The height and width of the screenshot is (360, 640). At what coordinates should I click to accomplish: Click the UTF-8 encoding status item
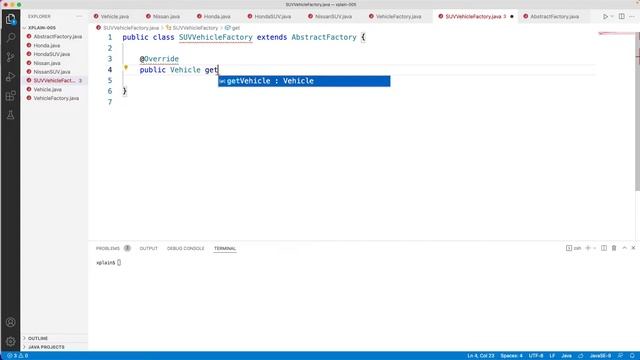(536, 356)
